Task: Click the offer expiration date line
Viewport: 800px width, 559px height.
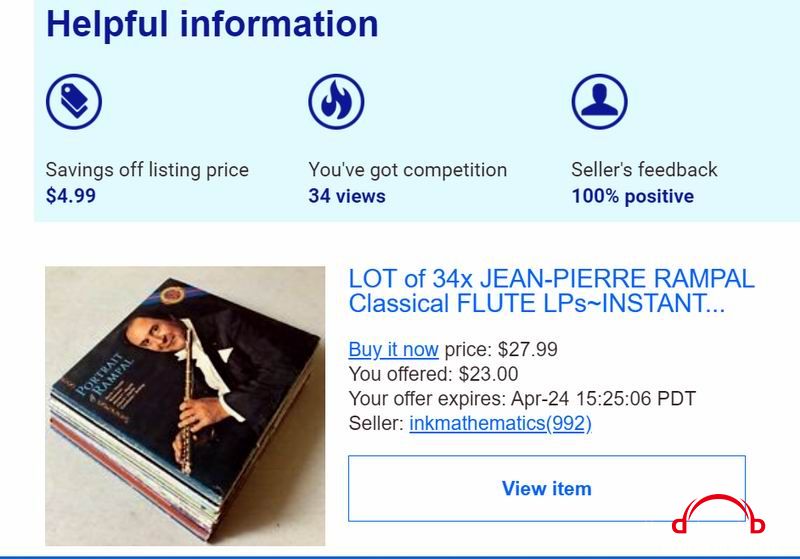Action: tap(522, 398)
